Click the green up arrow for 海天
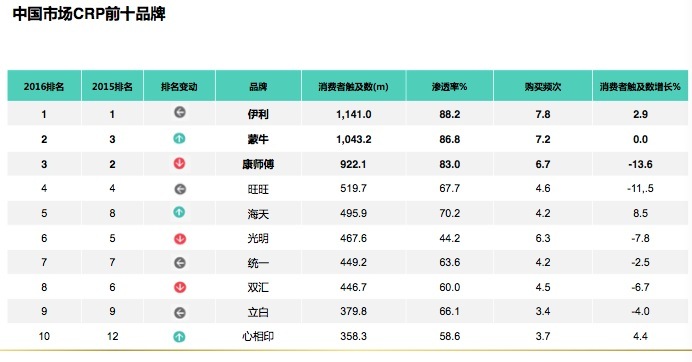This screenshot has height=362, width=692. 179,212
